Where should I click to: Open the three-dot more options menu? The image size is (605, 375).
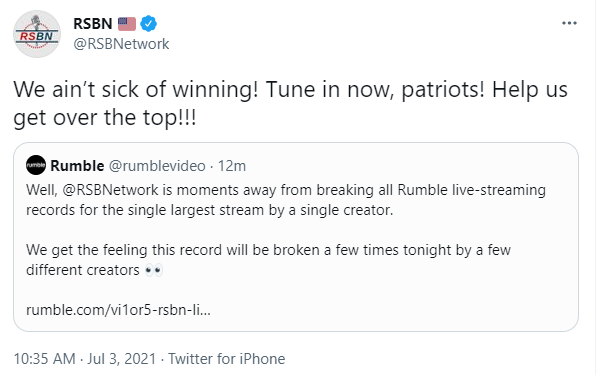click(569, 23)
